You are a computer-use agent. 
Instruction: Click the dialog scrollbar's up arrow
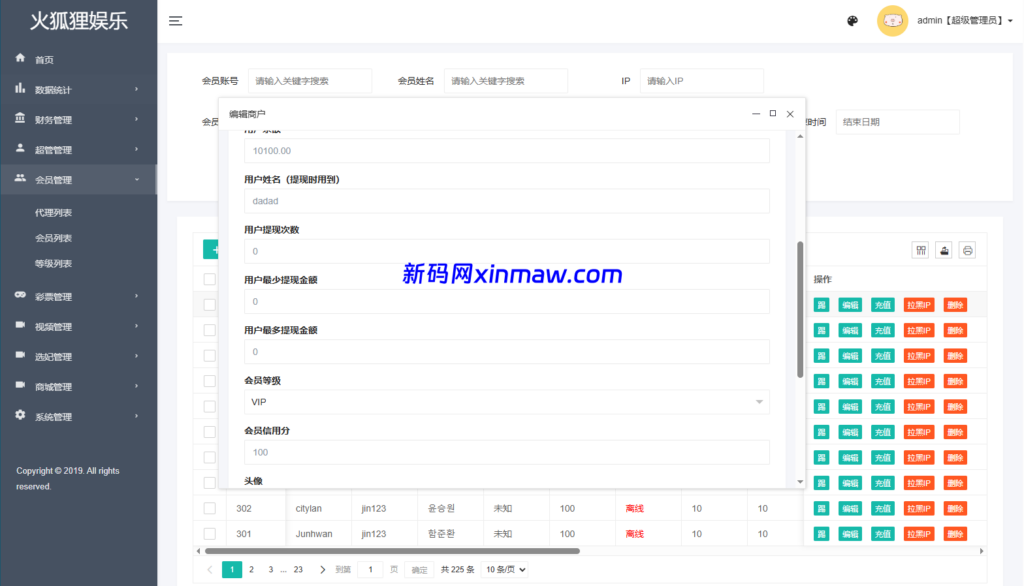pos(800,137)
